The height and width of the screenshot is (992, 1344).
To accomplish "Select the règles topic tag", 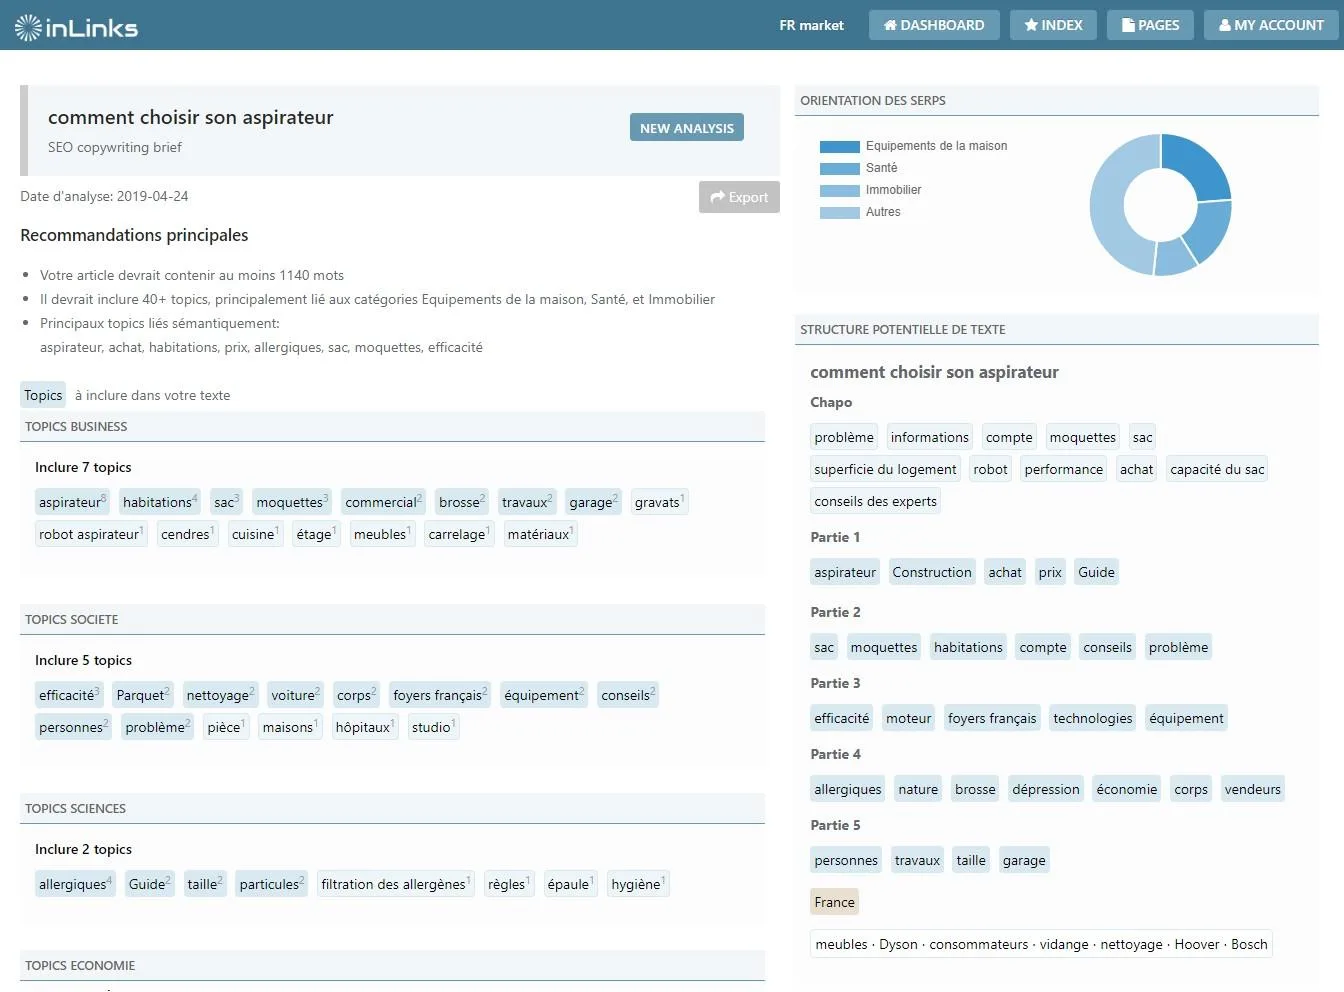I will (508, 884).
